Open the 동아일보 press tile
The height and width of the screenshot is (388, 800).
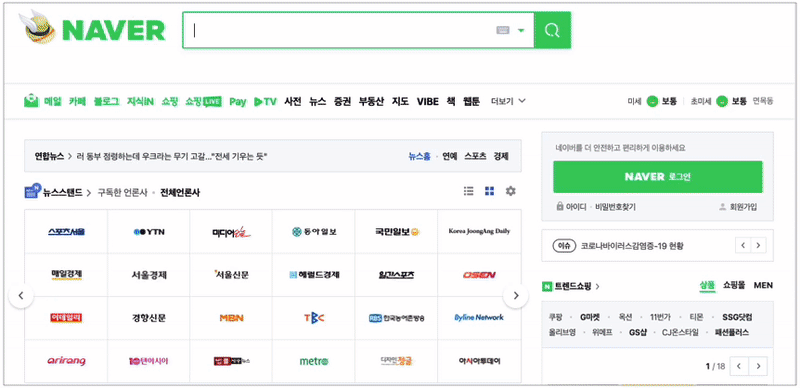click(x=314, y=232)
